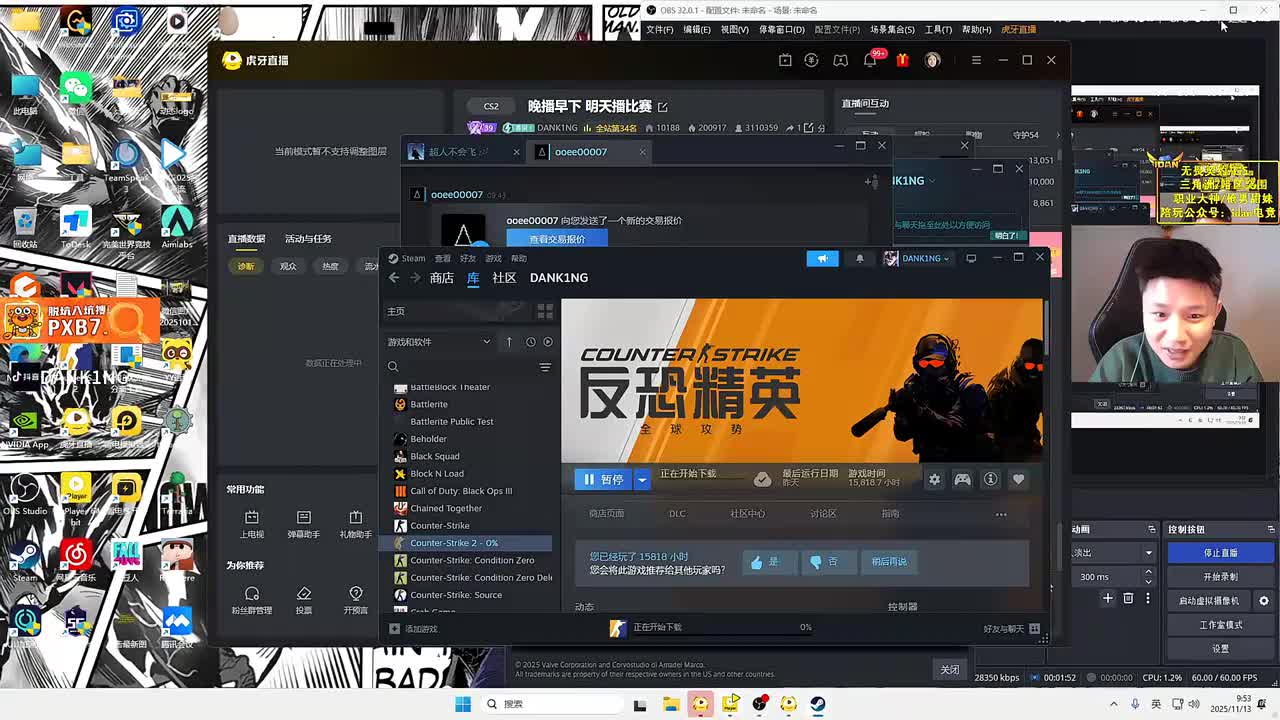The image size is (1280, 720).
Task: Open 投票 tool in Huya
Action: point(304,601)
